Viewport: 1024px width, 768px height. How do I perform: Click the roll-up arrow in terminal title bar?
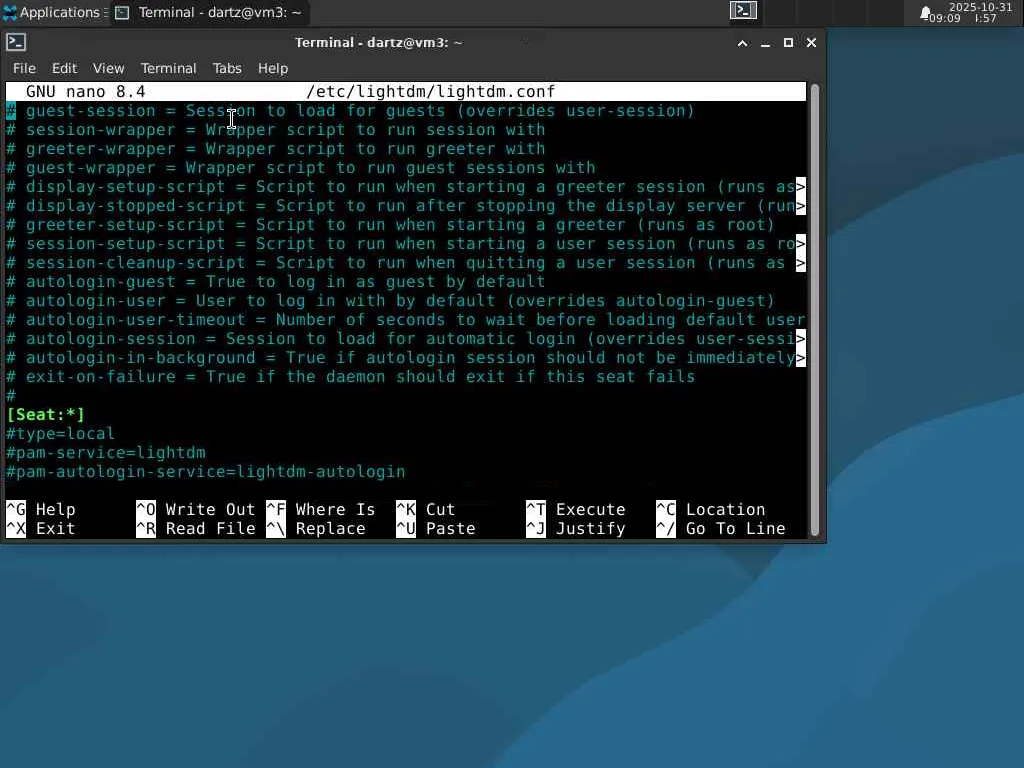[x=743, y=43]
